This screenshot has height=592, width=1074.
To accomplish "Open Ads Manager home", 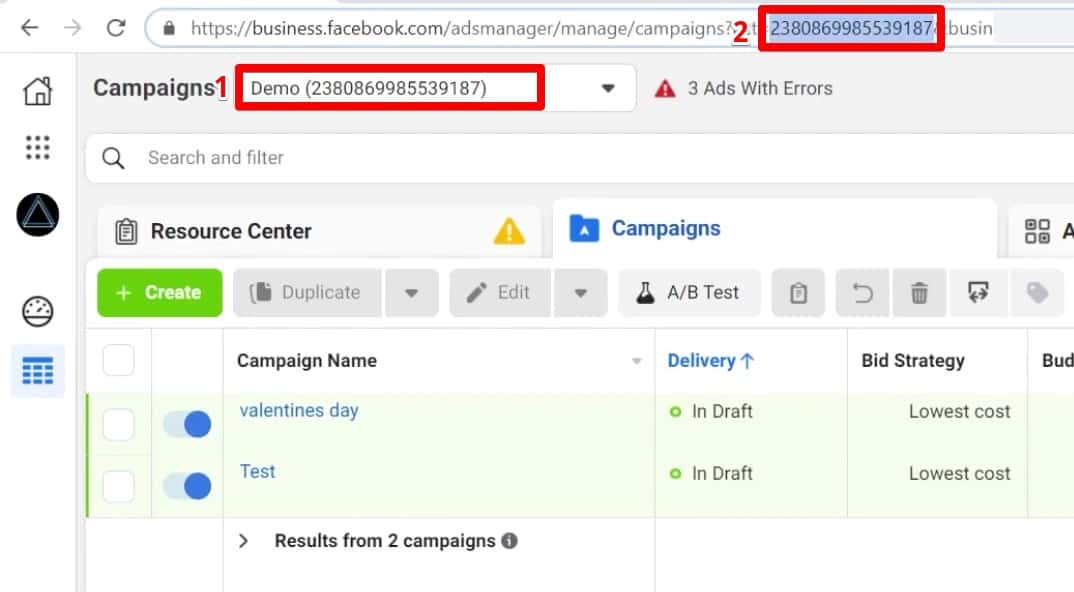I will pyautogui.click(x=37, y=90).
